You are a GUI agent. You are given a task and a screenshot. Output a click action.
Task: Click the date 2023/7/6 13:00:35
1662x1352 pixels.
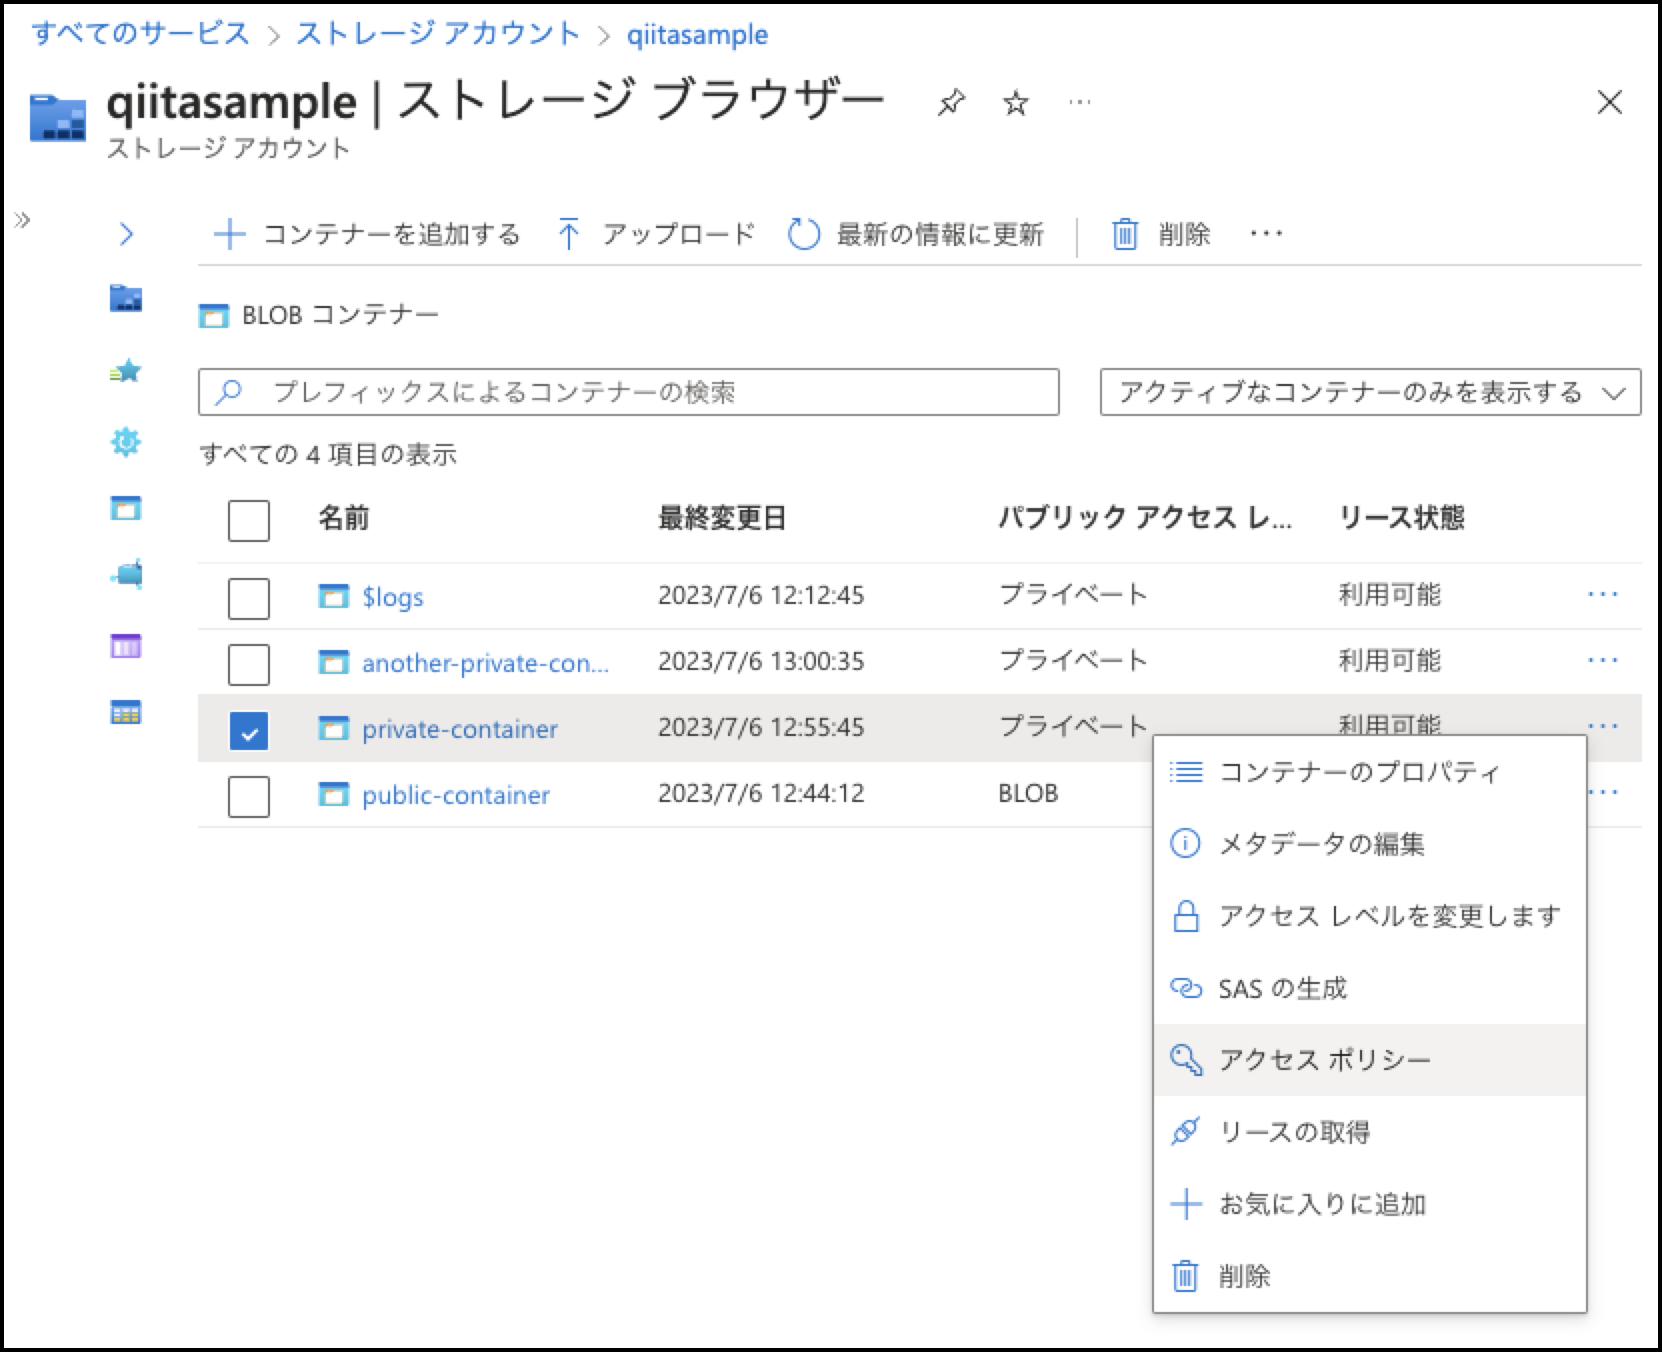click(761, 661)
